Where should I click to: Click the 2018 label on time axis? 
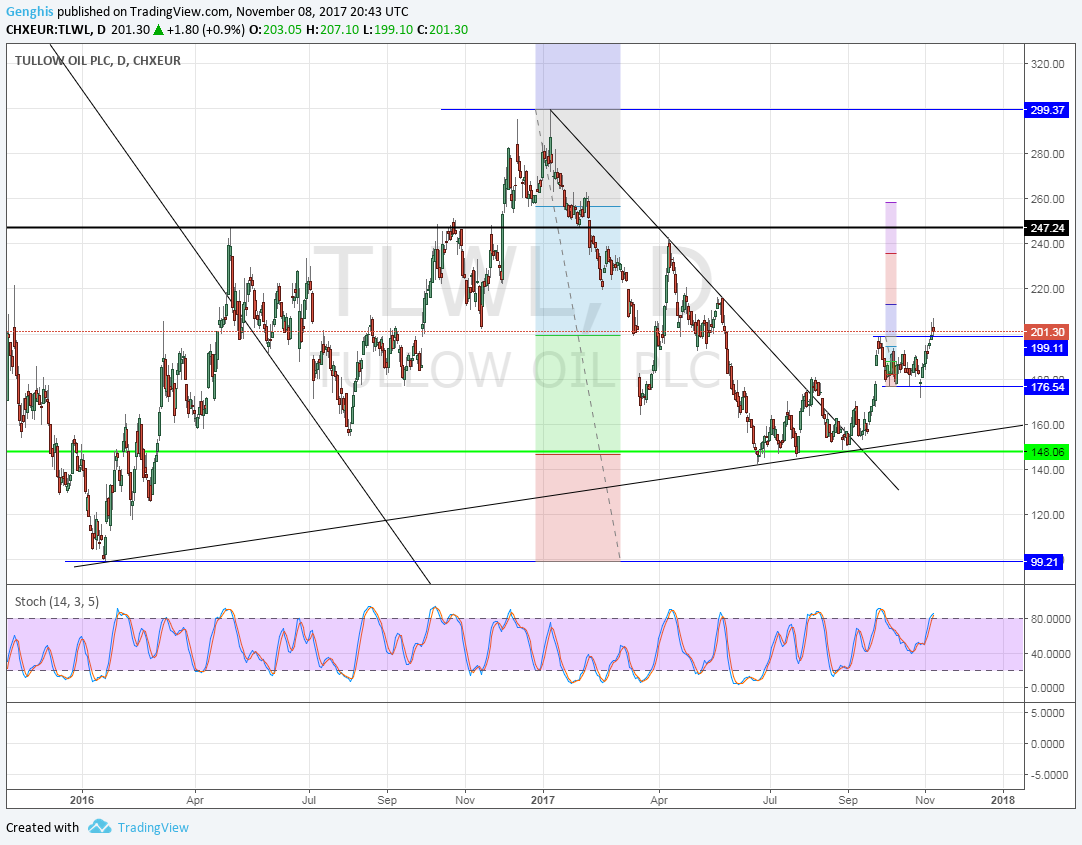coord(1003,800)
